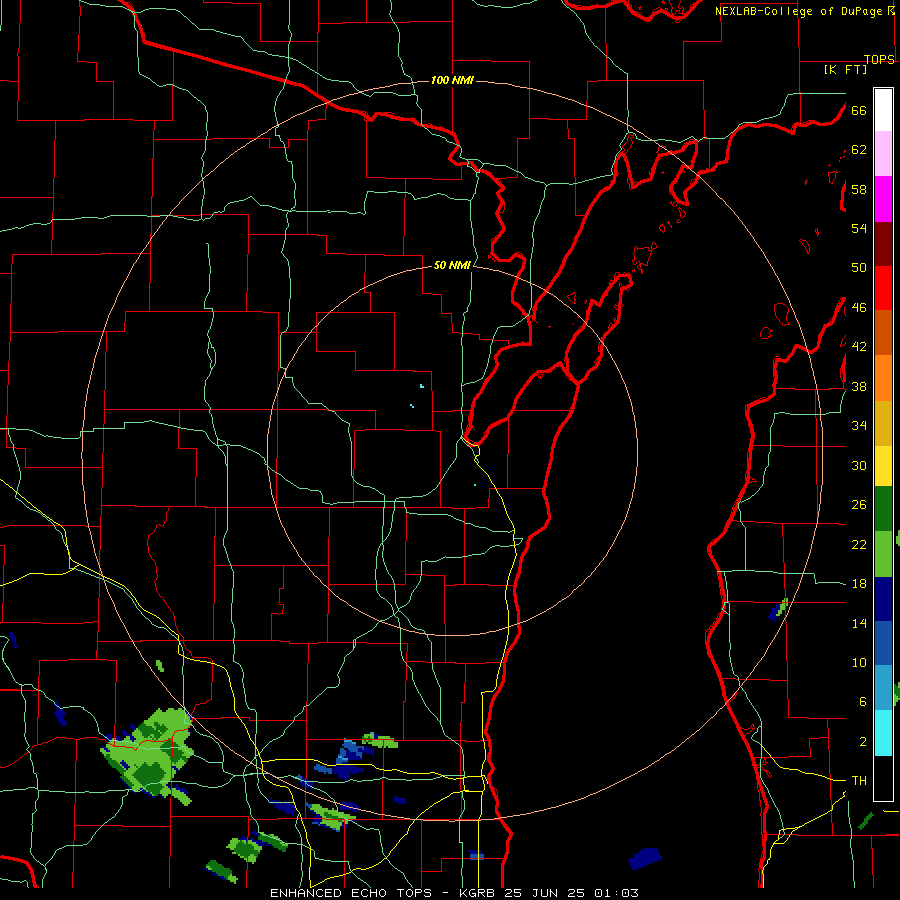The image size is (900, 900).
Task: Click the 50 NMI range ring label
Action: tap(452, 265)
